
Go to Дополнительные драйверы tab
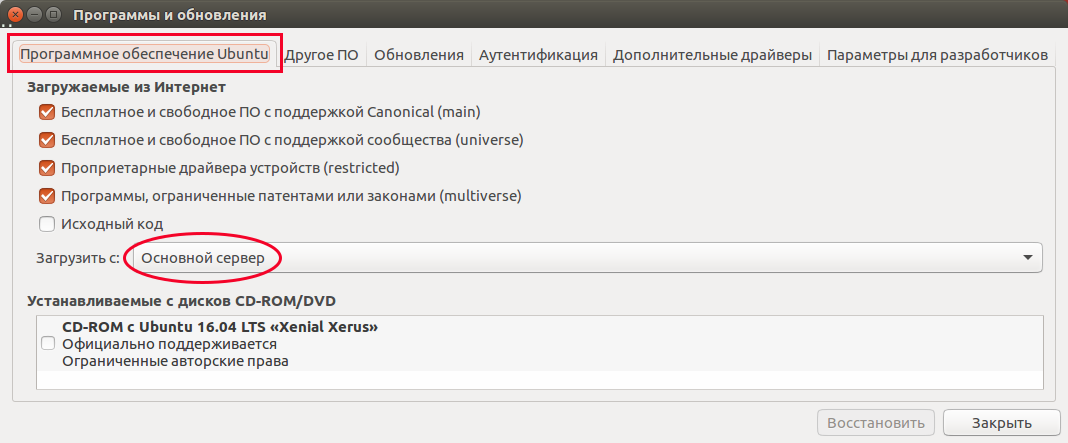tap(712, 55)
